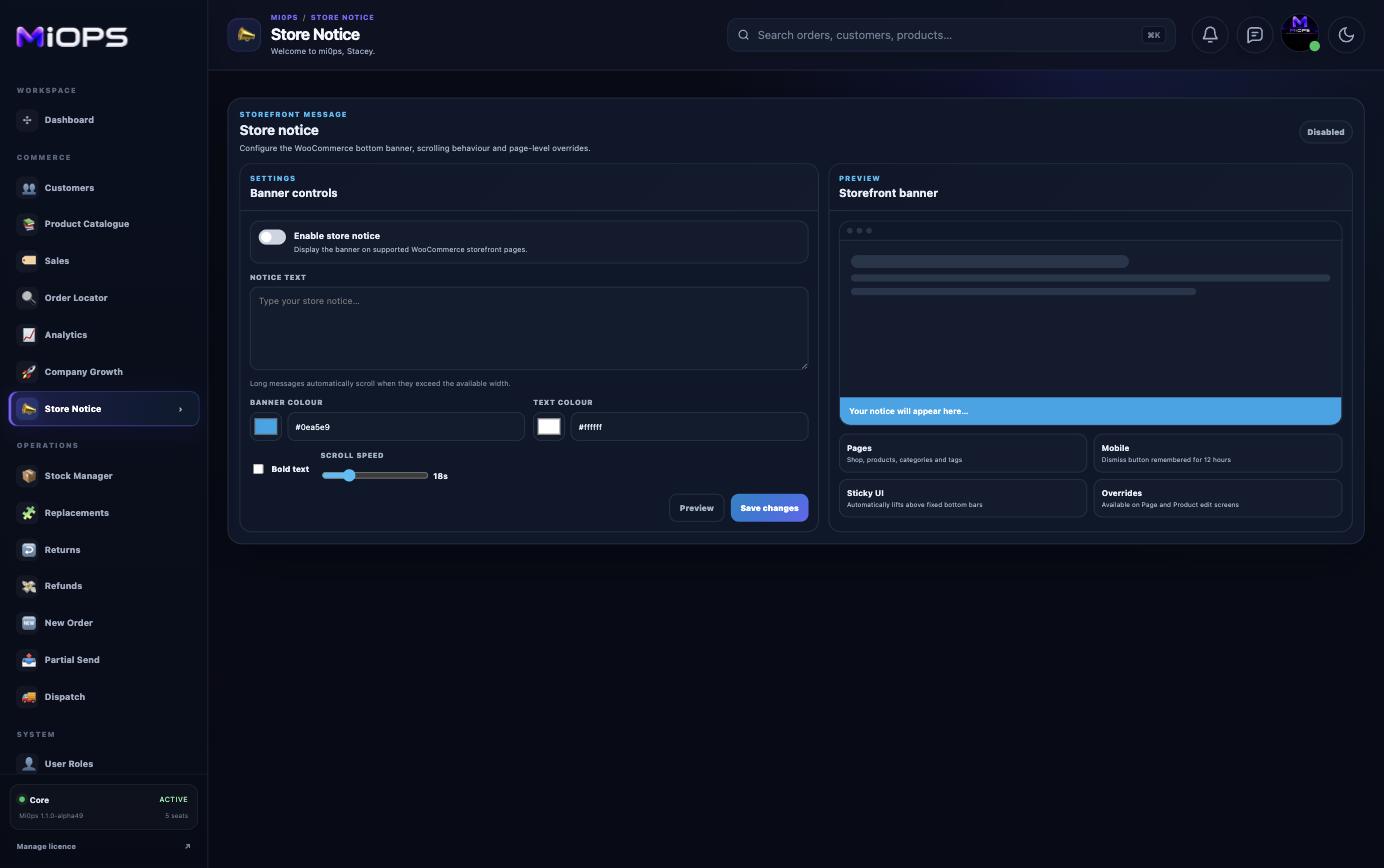Image resolution: width=1384 pixels, height=868 pixels.
Task: Click the Dispatch truck icon
Action: (28, 697)
